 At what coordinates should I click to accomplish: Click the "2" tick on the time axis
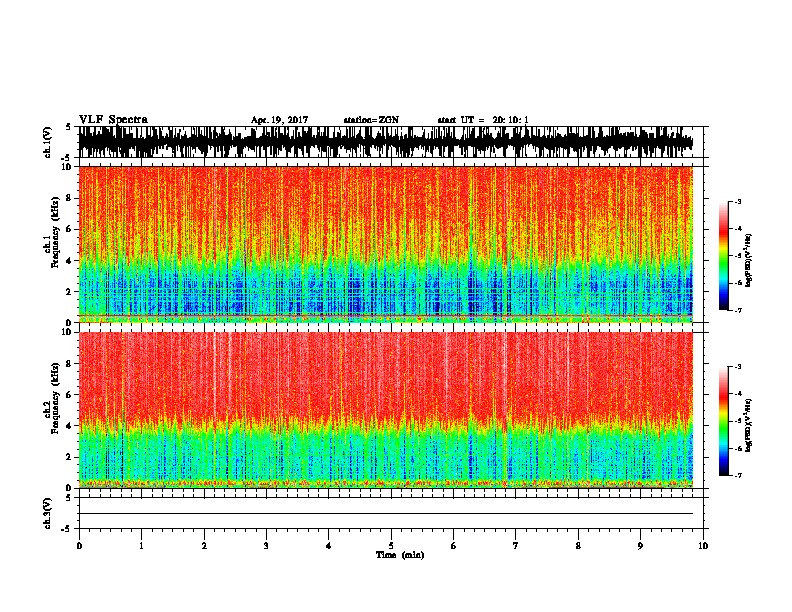click(x=204, y=546)
